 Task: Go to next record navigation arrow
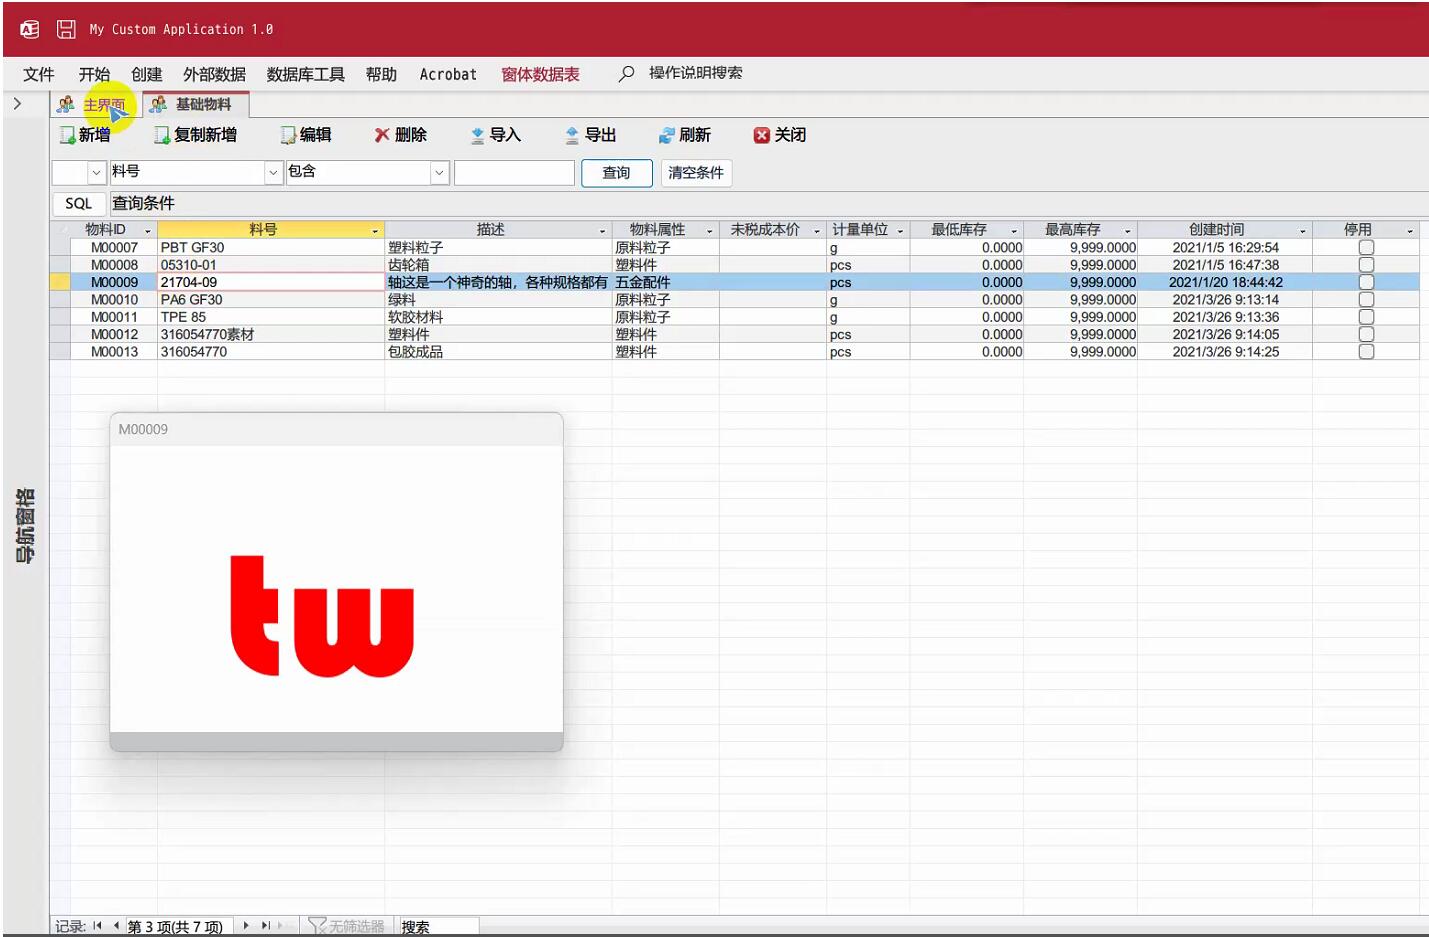246,926
